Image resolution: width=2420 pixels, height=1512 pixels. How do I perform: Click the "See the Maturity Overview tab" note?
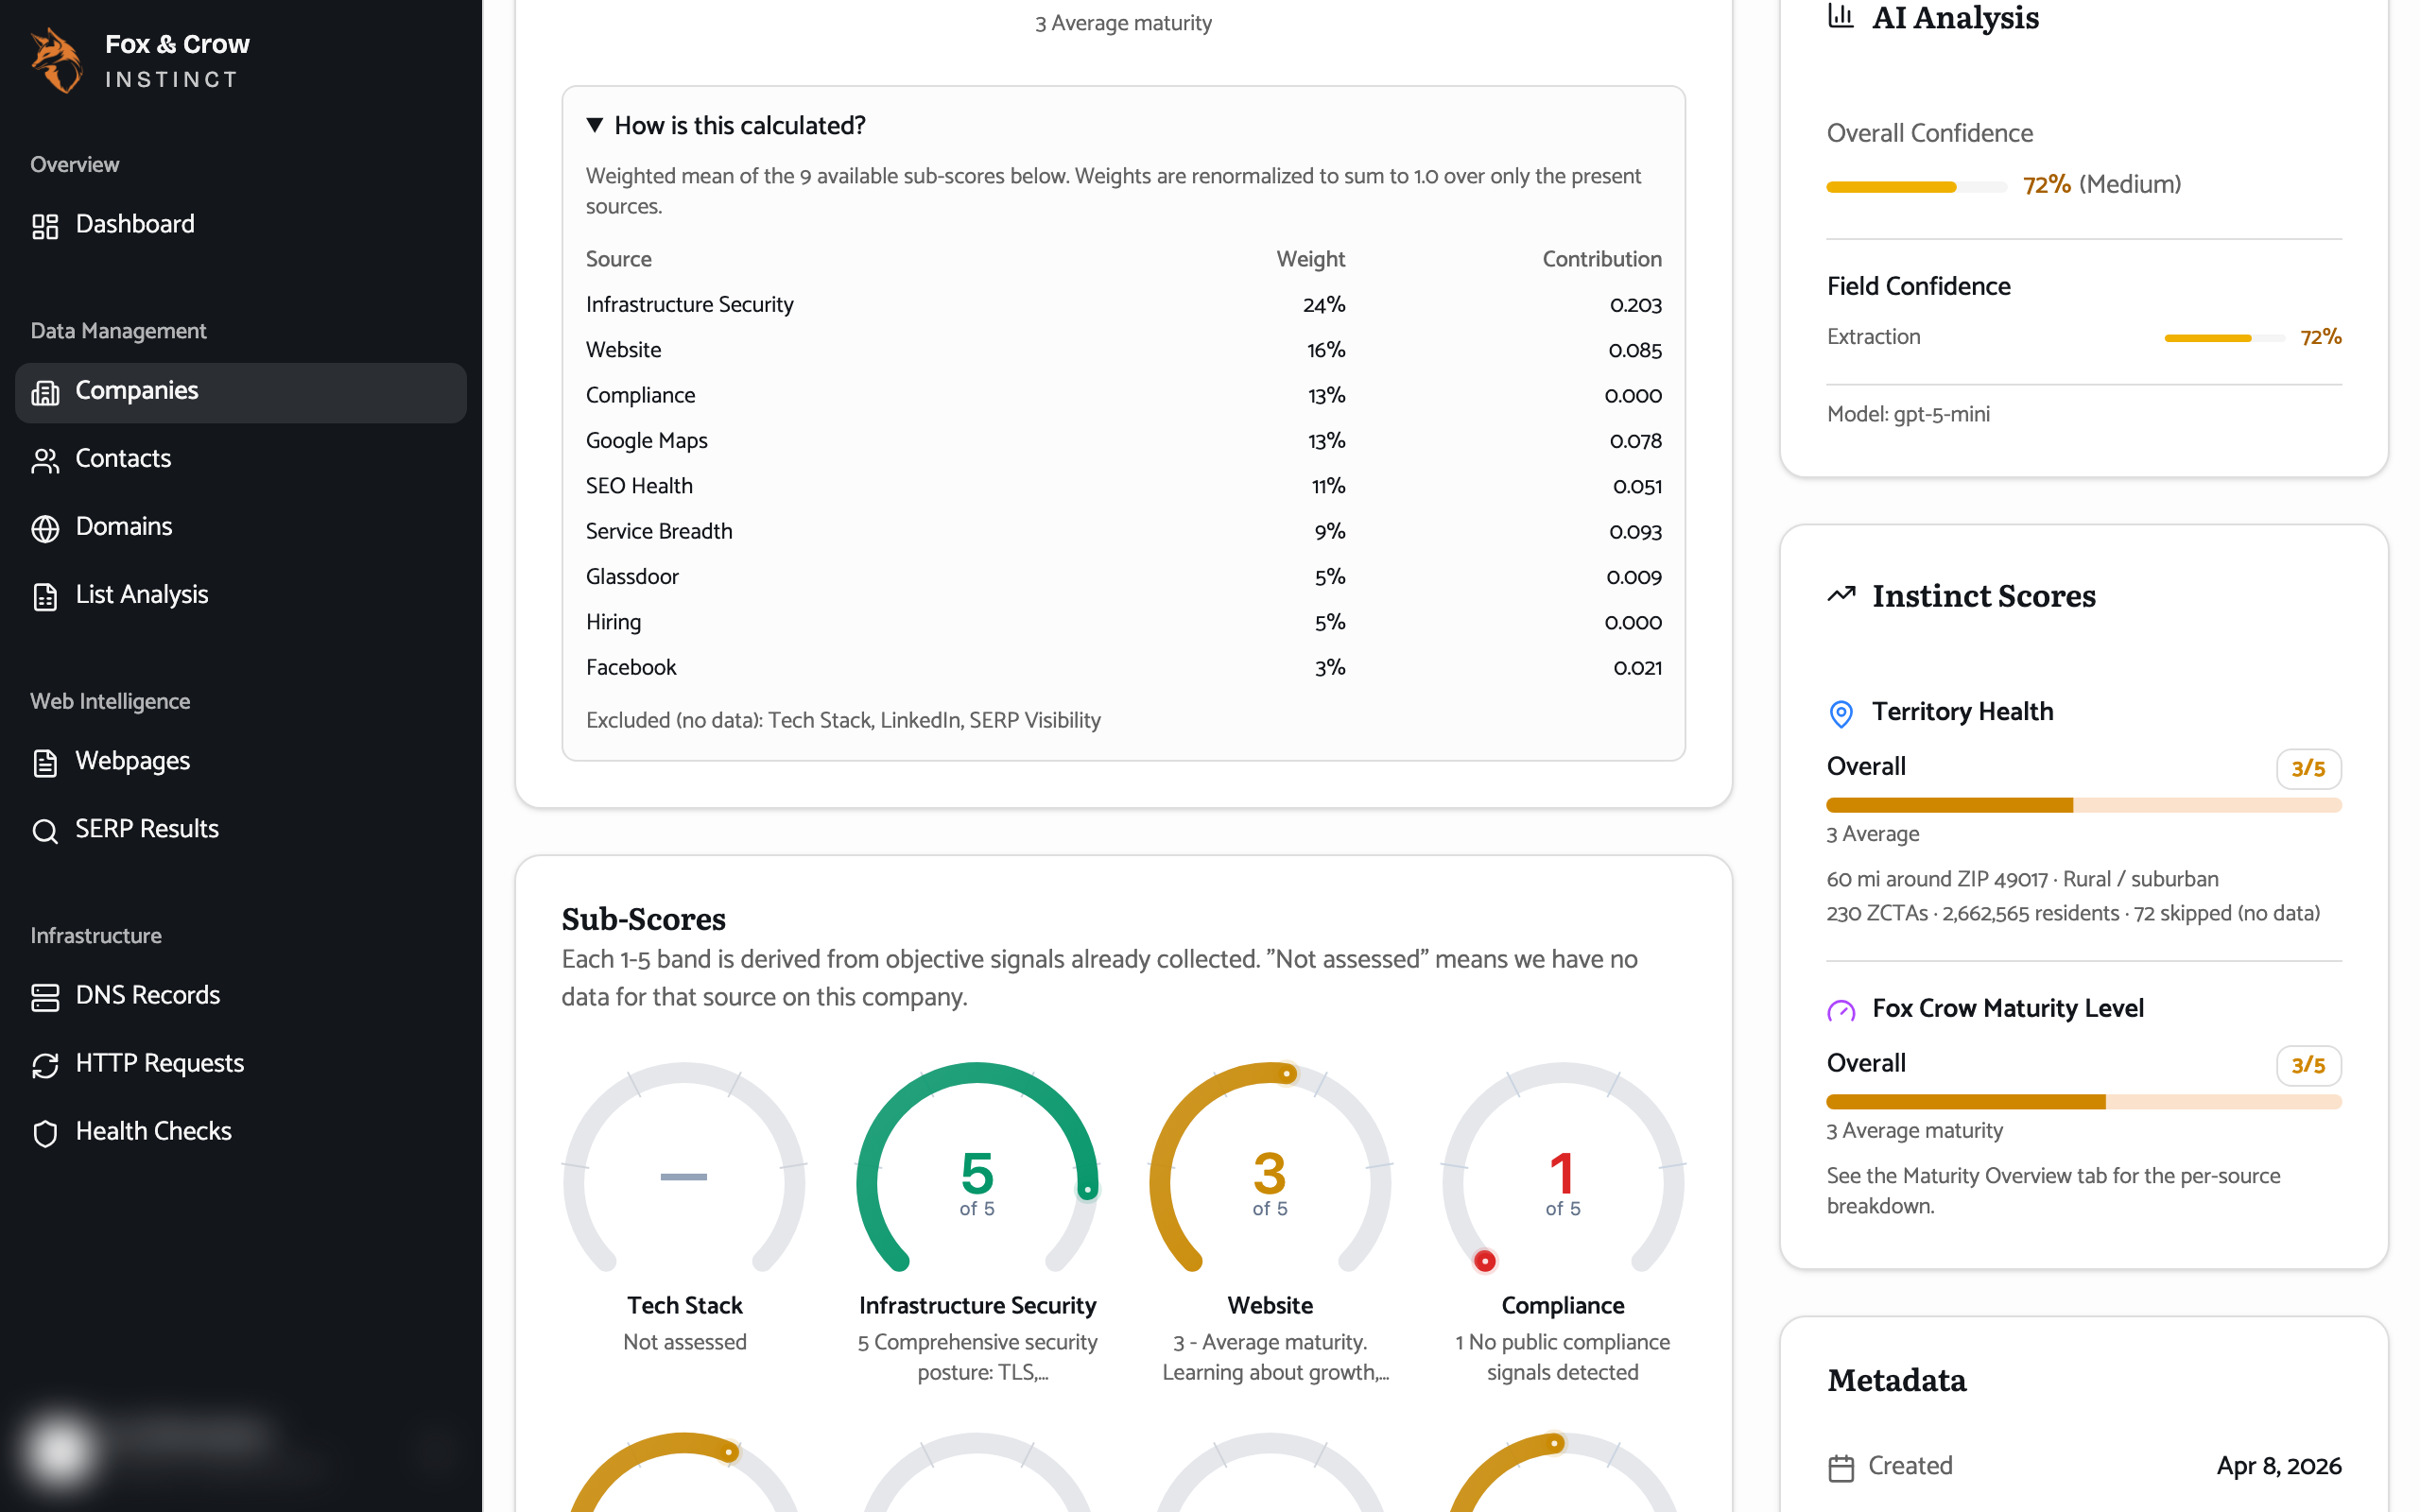(2054, 1191)
